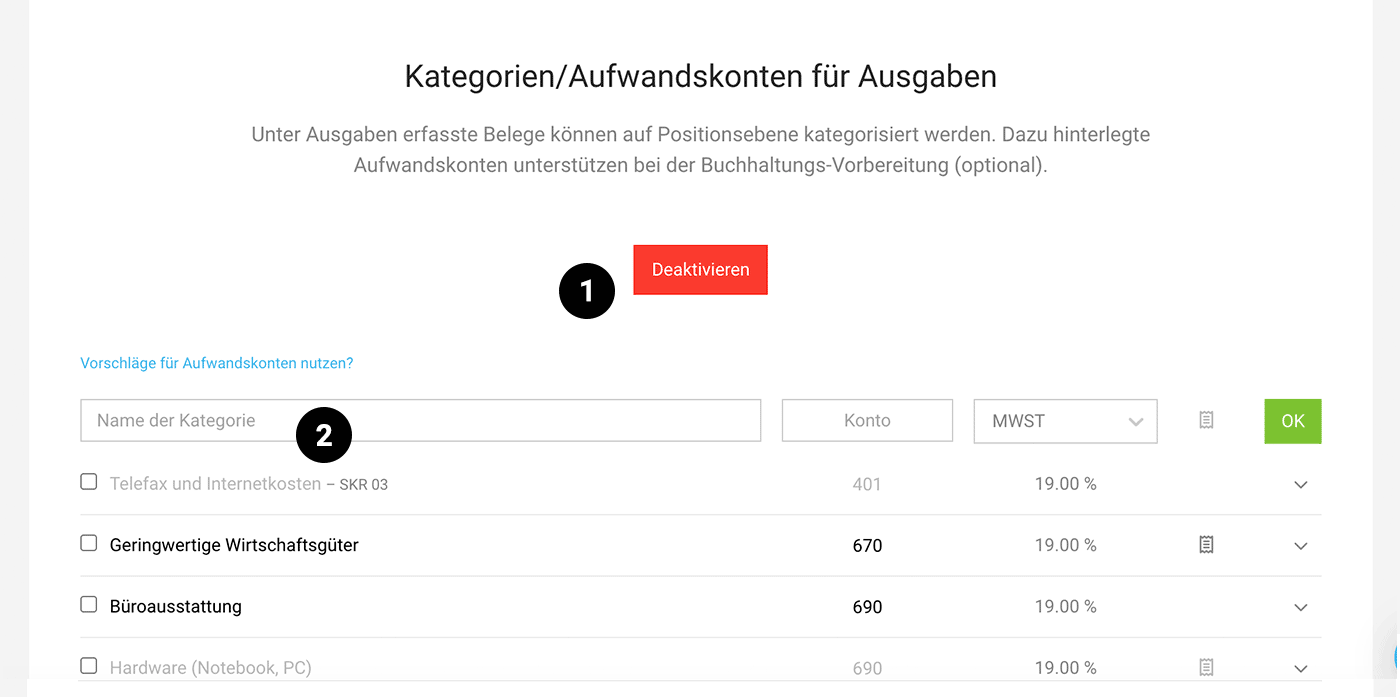
Task: Expand the Telefax und Internetkosten row
Action: (x=1300, y=484)
